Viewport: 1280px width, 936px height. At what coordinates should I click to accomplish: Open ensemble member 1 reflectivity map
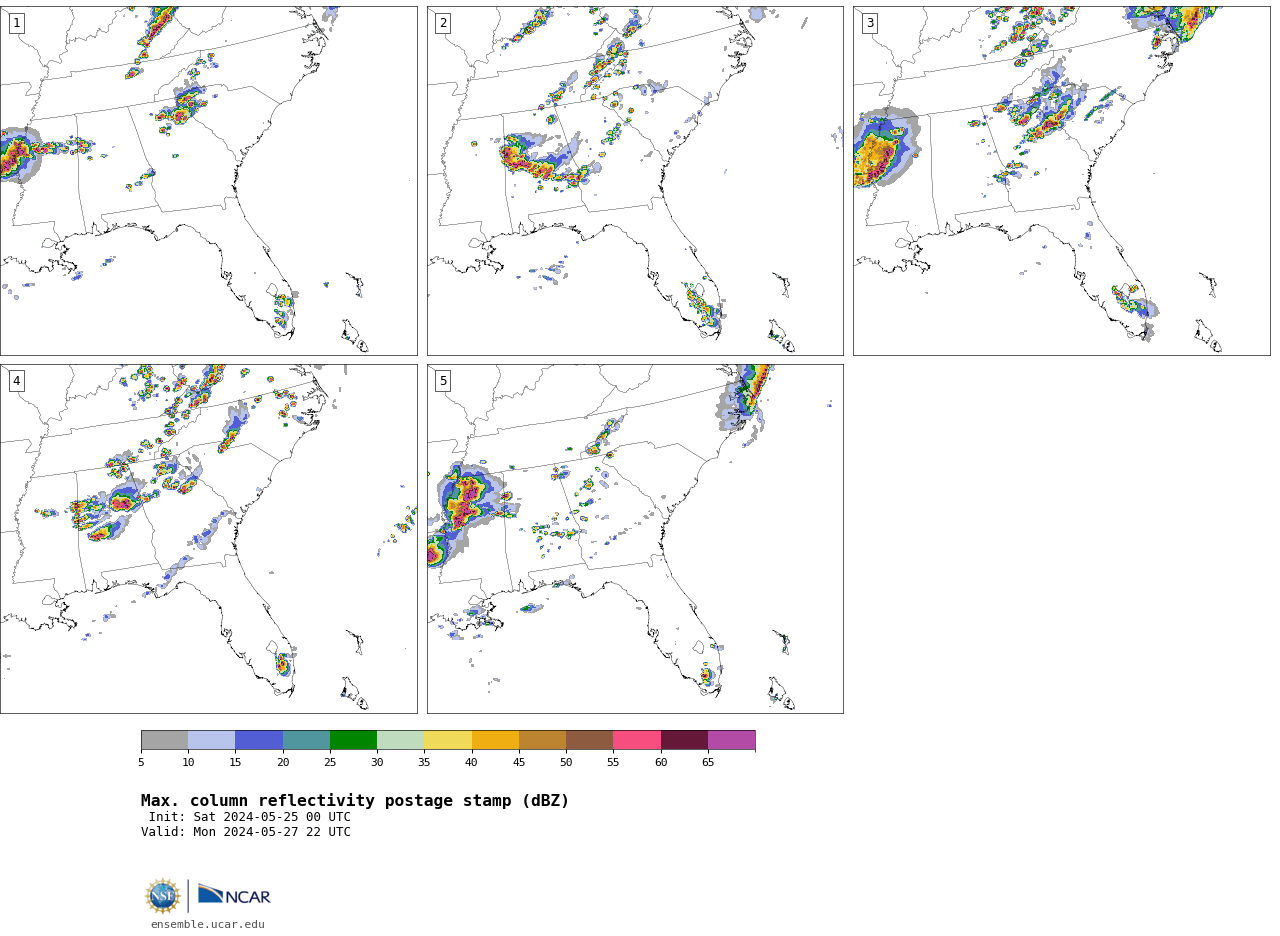(x=208, y=181)
